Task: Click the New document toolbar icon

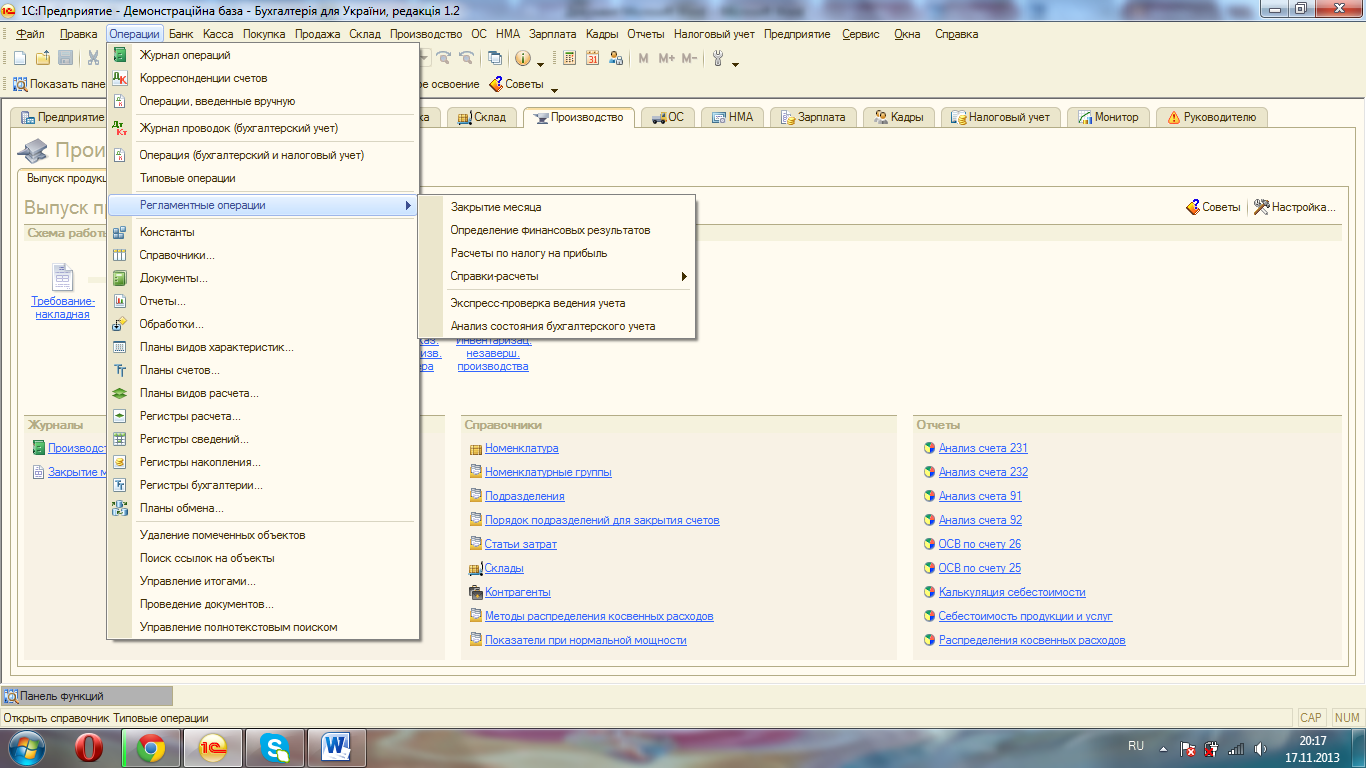Action: point(20,58)
